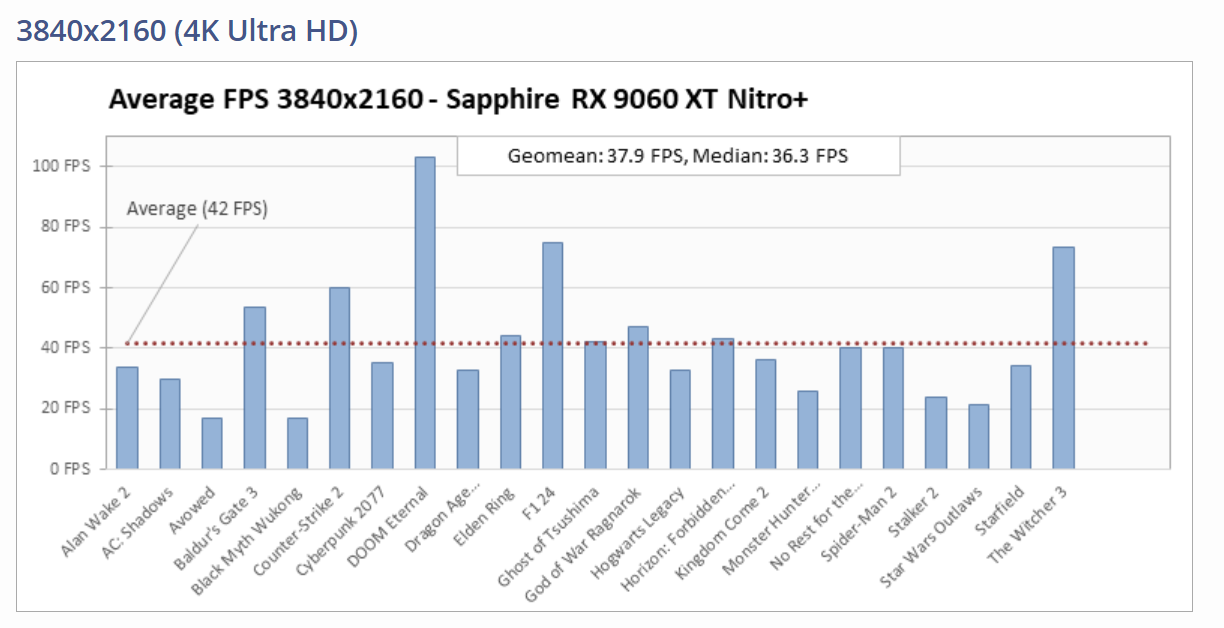Click the Baldur's Gate 3 bar

coord(255,388)
